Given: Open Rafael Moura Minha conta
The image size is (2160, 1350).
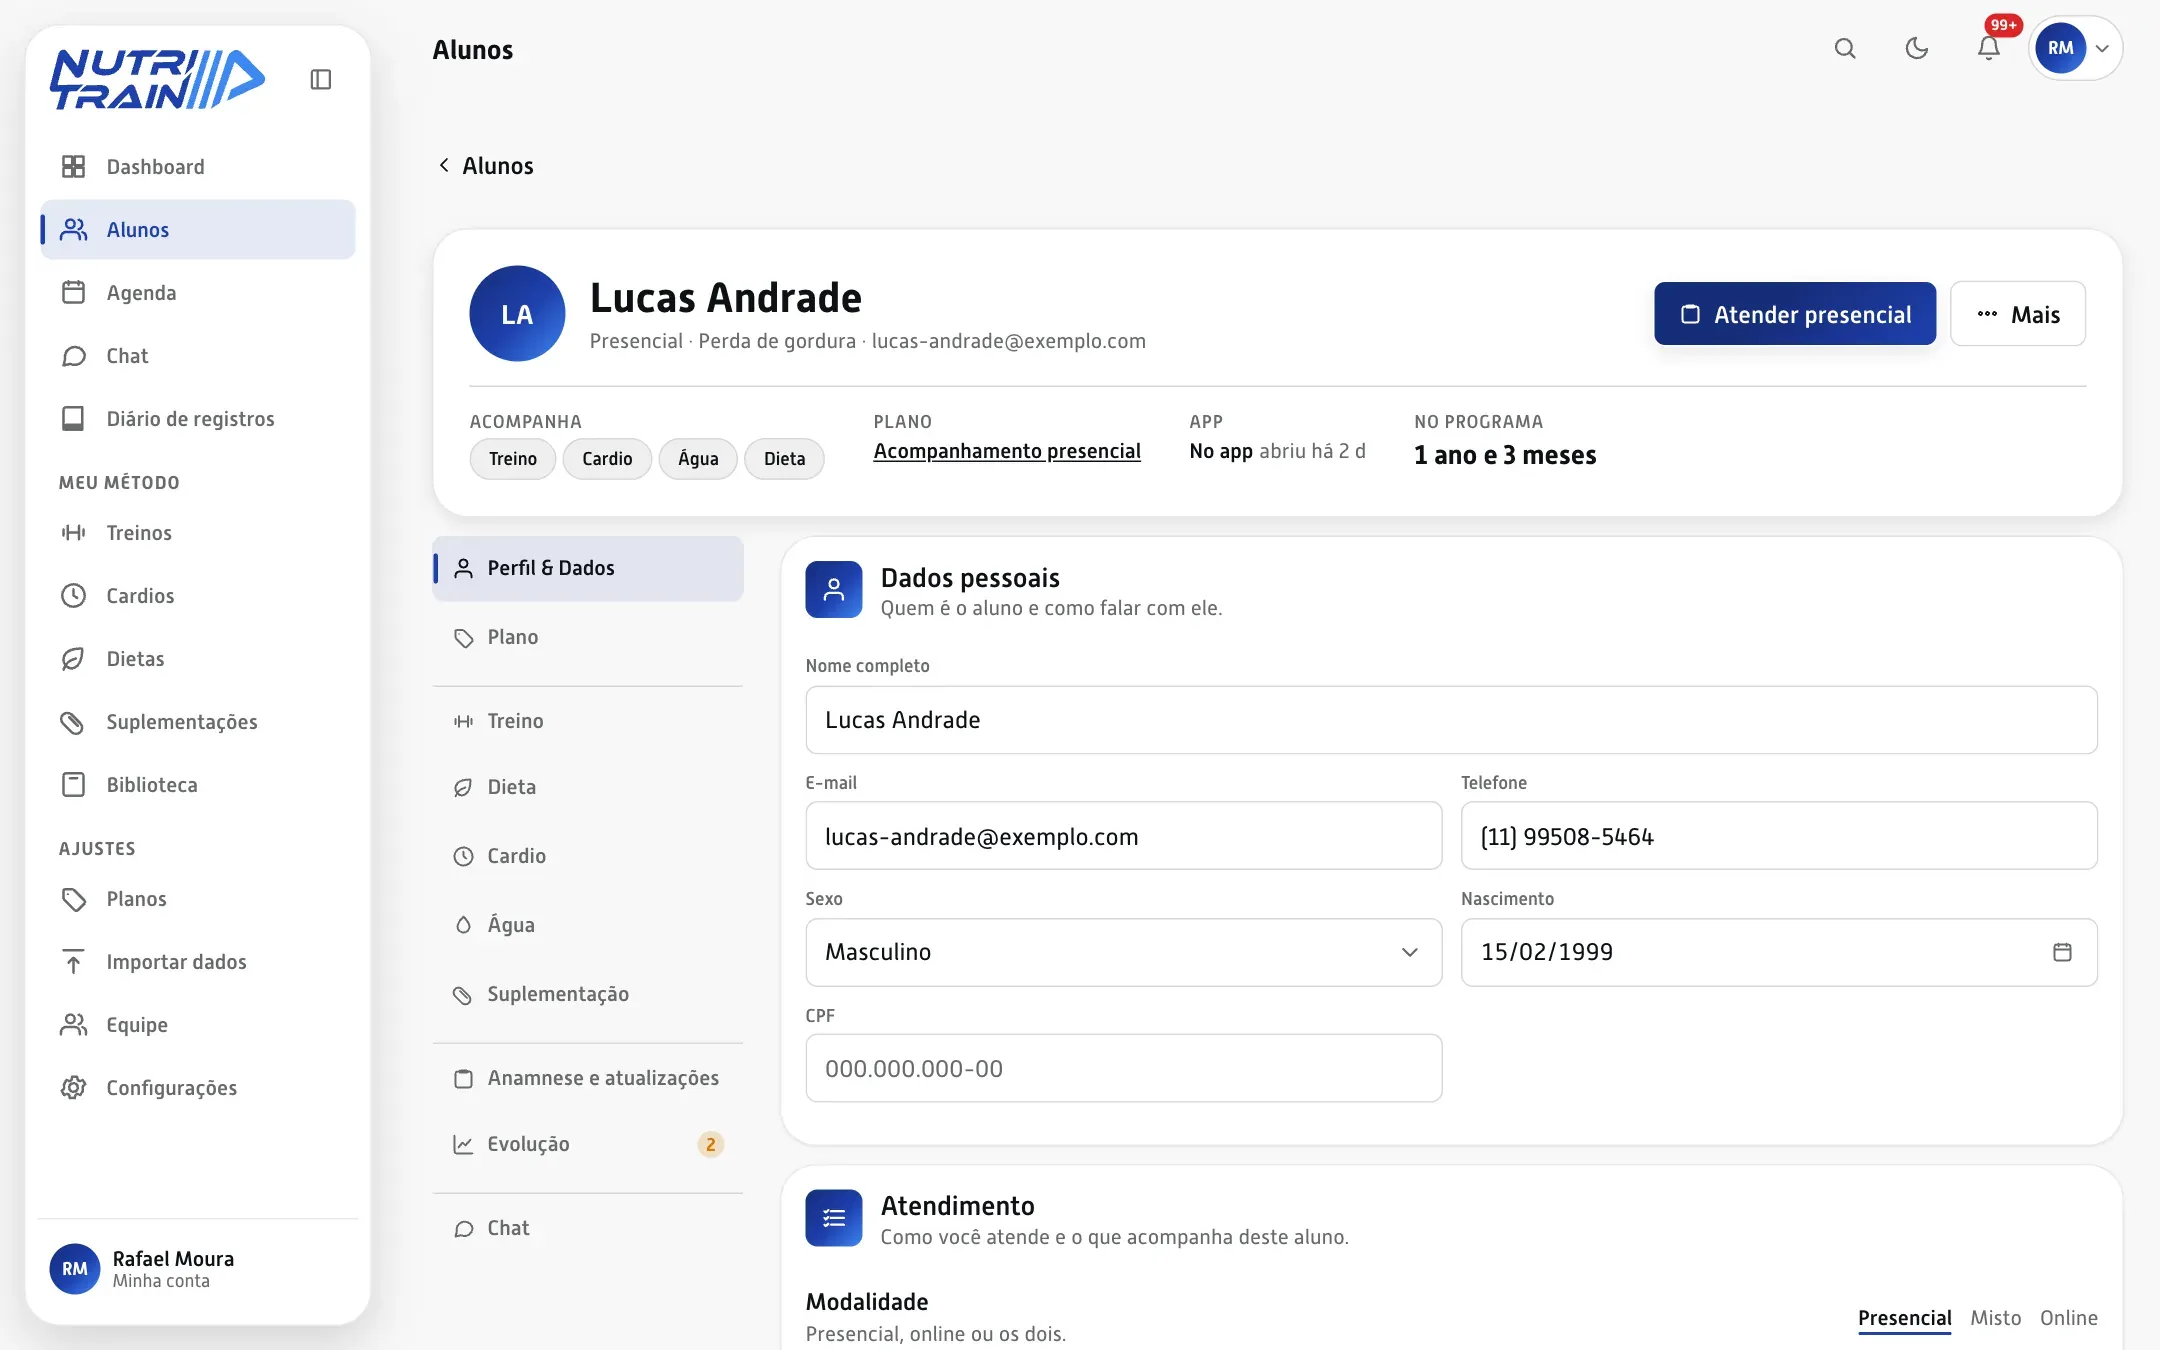Looking at the screenshot, I should (198, 1269).
